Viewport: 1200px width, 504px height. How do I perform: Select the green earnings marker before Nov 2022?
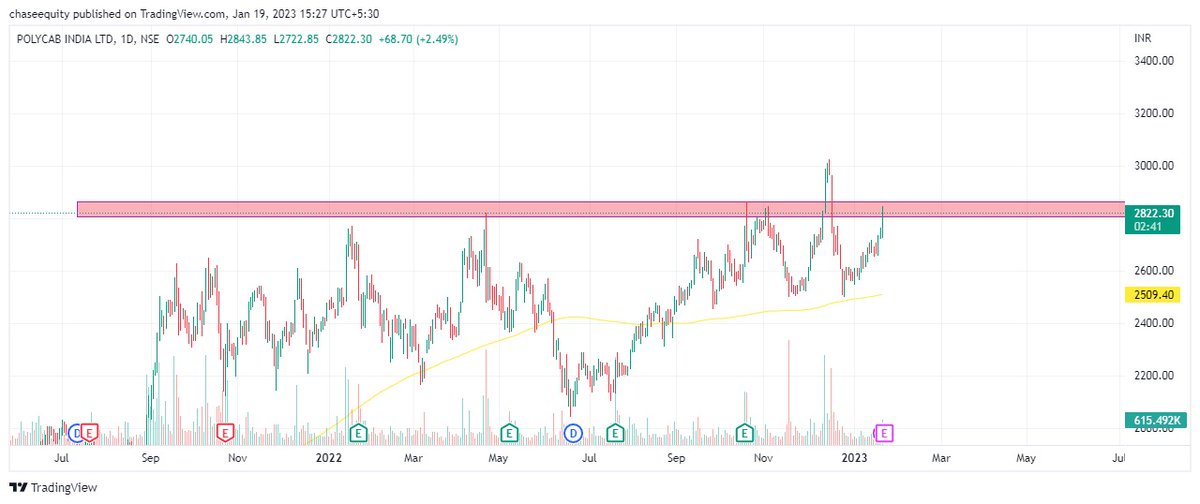coord(745,433)
